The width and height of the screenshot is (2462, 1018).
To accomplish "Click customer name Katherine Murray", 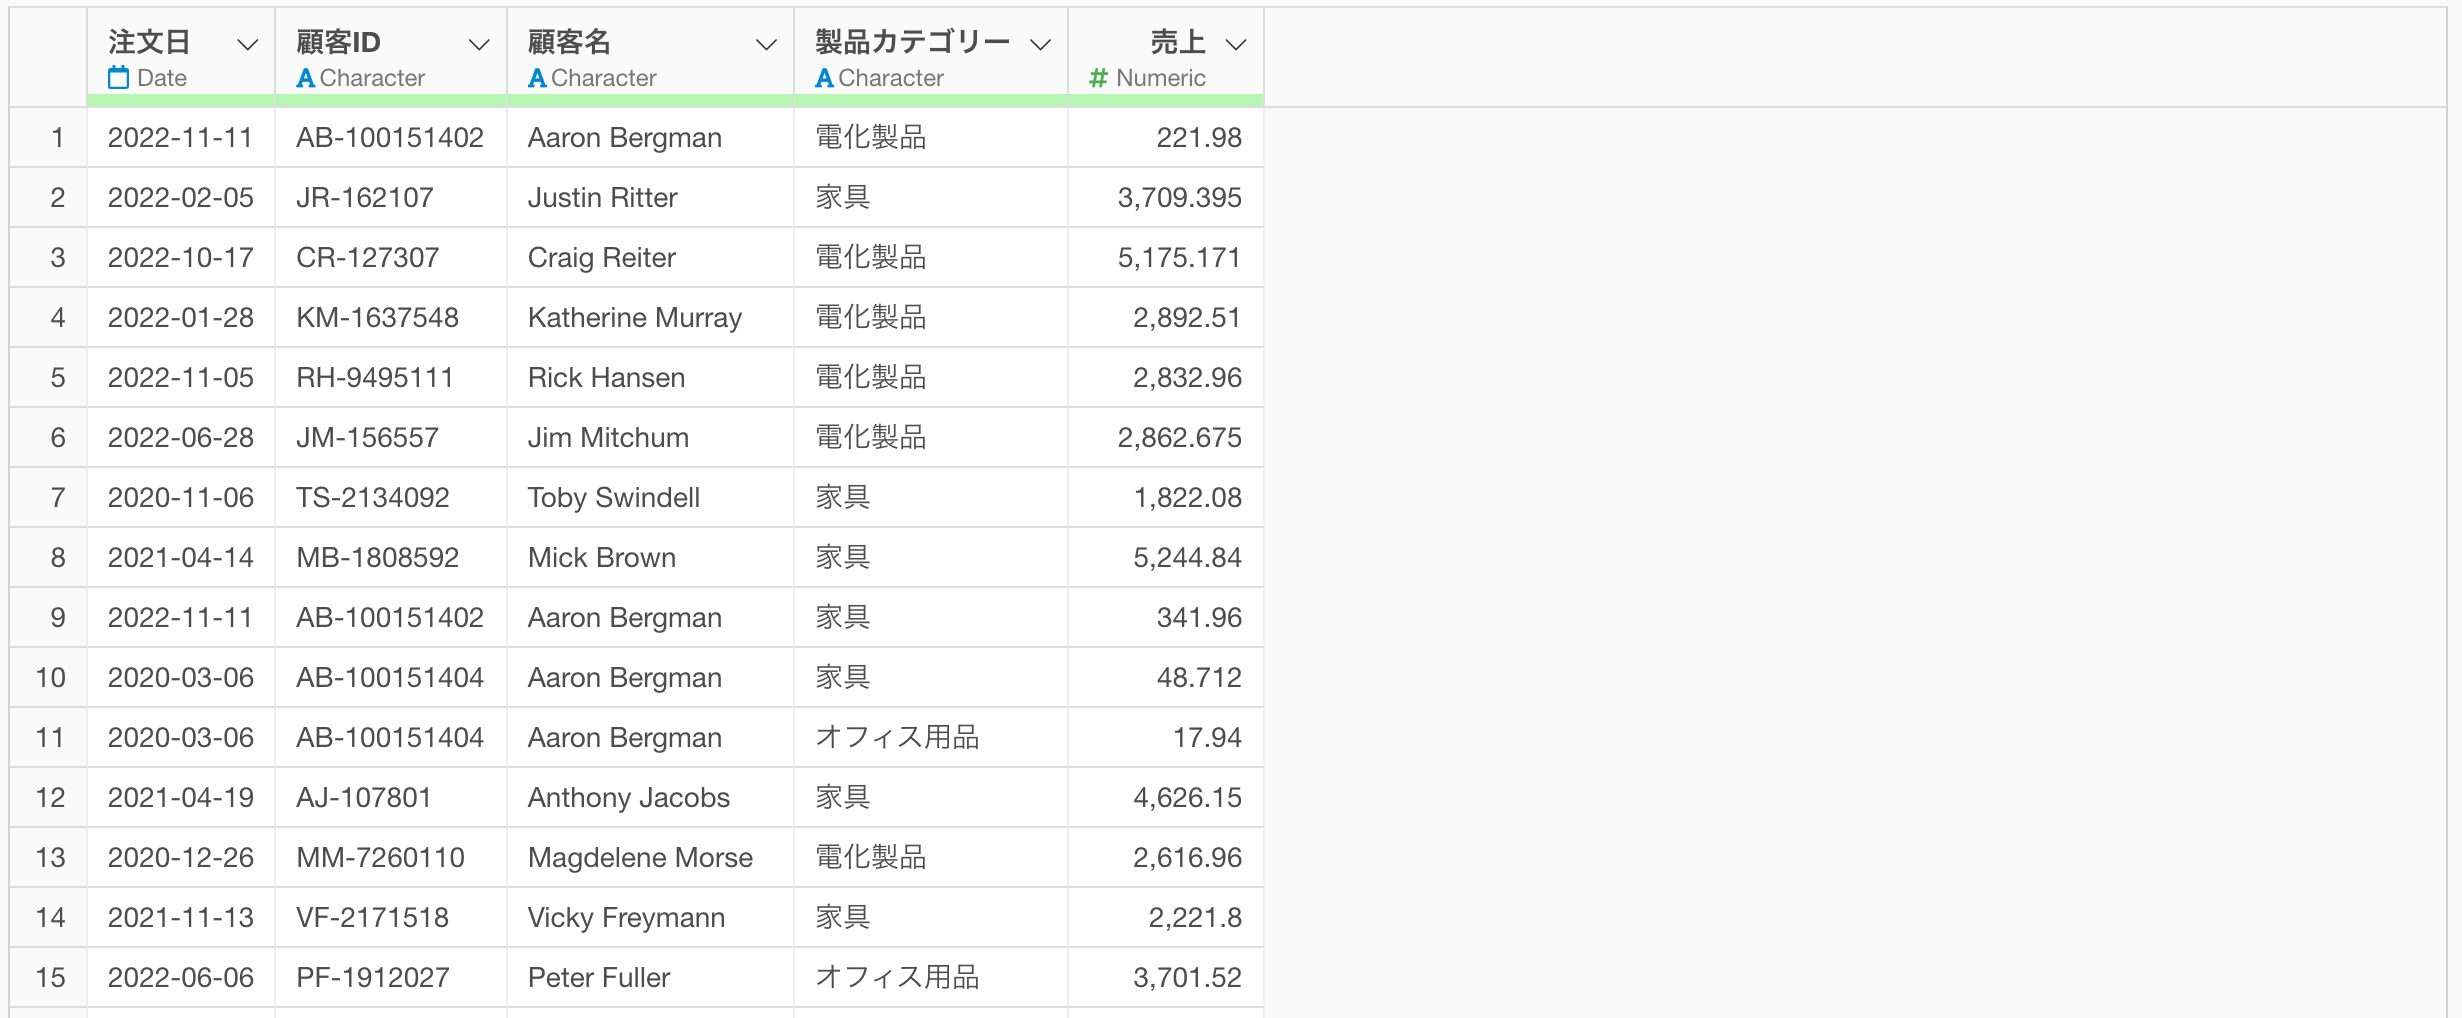I will click(635, 318).
